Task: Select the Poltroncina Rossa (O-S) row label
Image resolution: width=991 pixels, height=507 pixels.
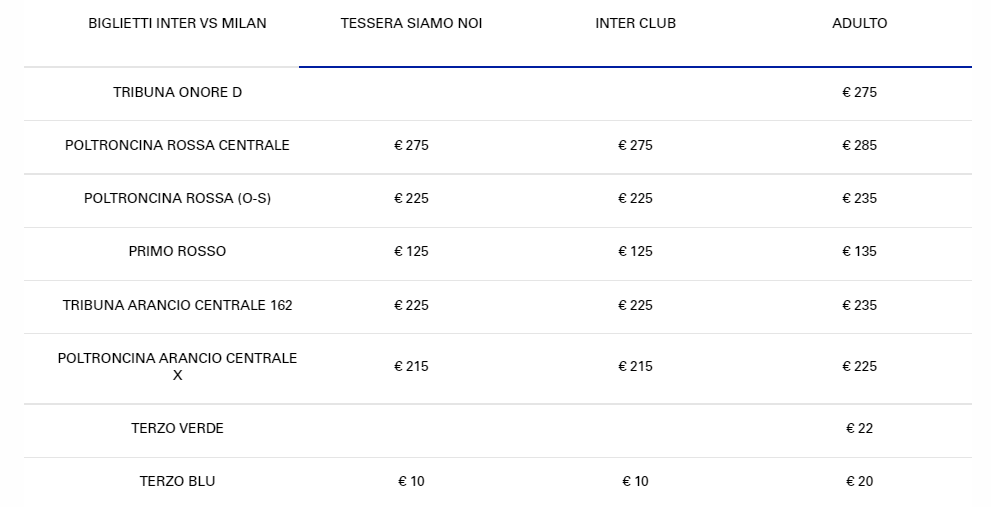Action: click(x=177, y=198)
